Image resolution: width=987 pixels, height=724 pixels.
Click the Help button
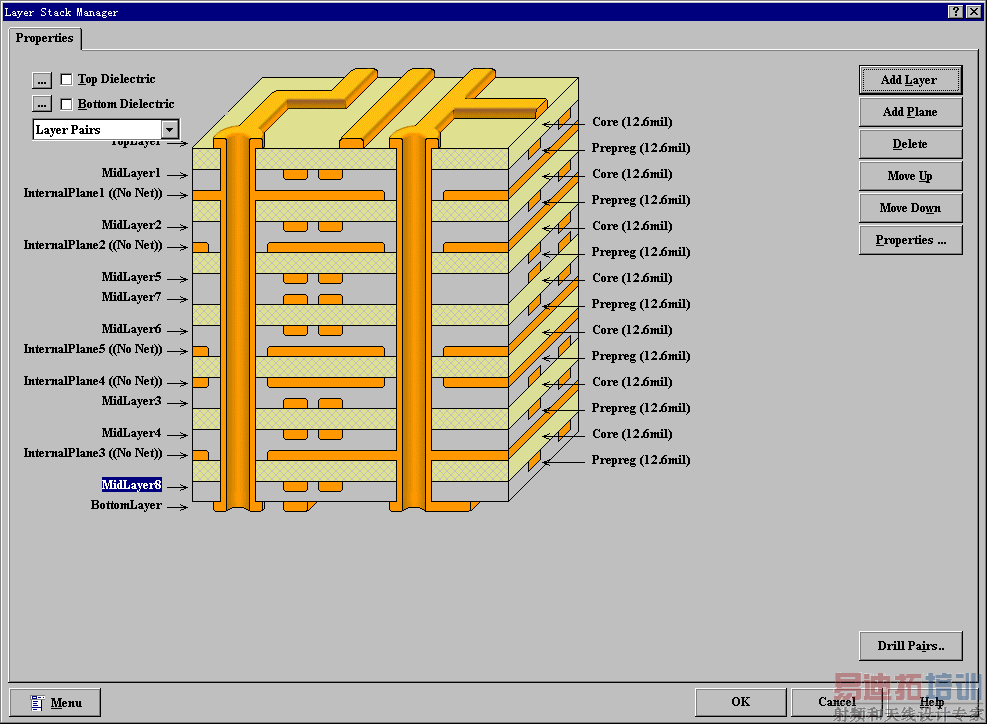(x=932, y=702)
